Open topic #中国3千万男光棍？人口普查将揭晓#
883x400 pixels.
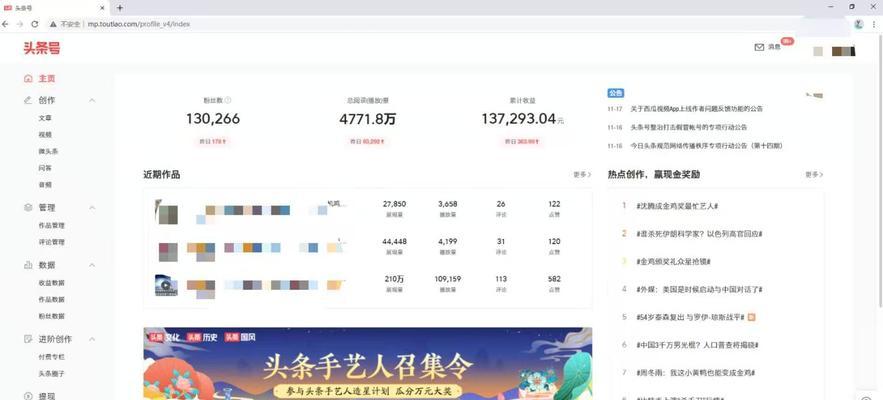tap(697, 345)
